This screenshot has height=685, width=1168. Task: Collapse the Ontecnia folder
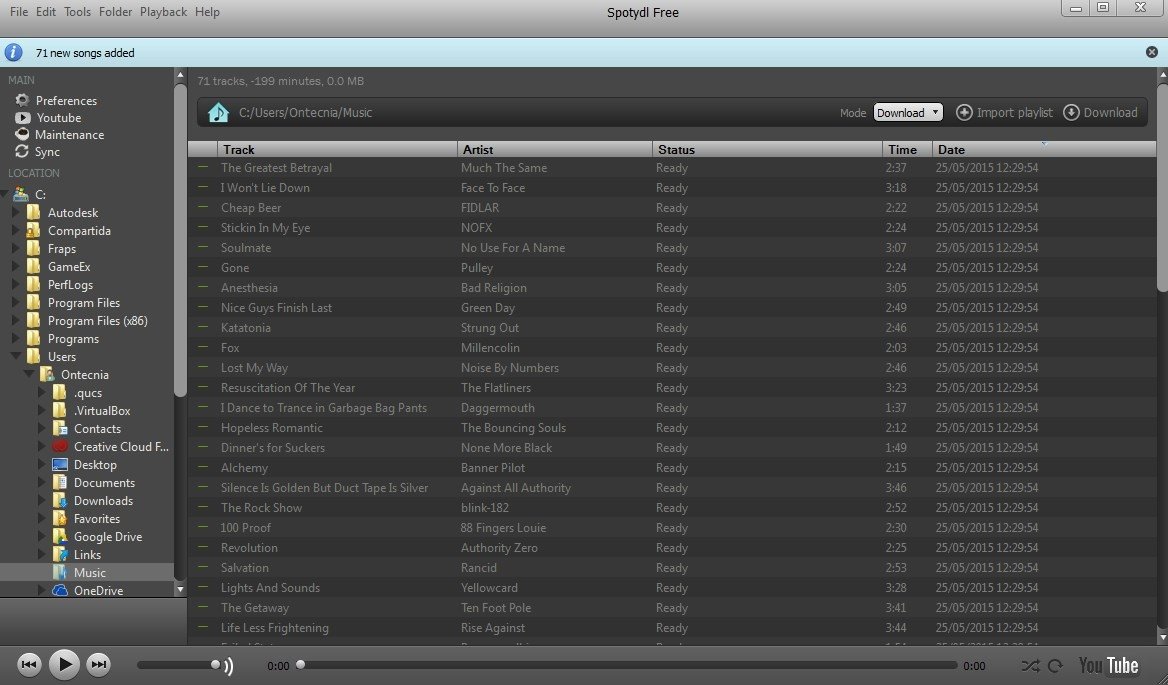coord(28,374)
